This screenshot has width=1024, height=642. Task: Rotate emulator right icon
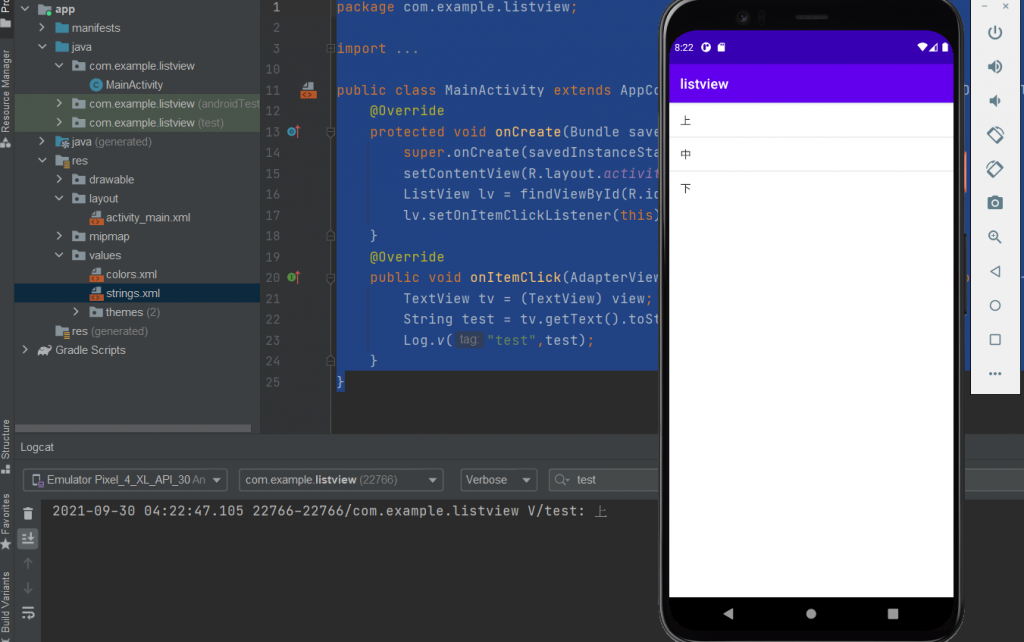[995, 169]
